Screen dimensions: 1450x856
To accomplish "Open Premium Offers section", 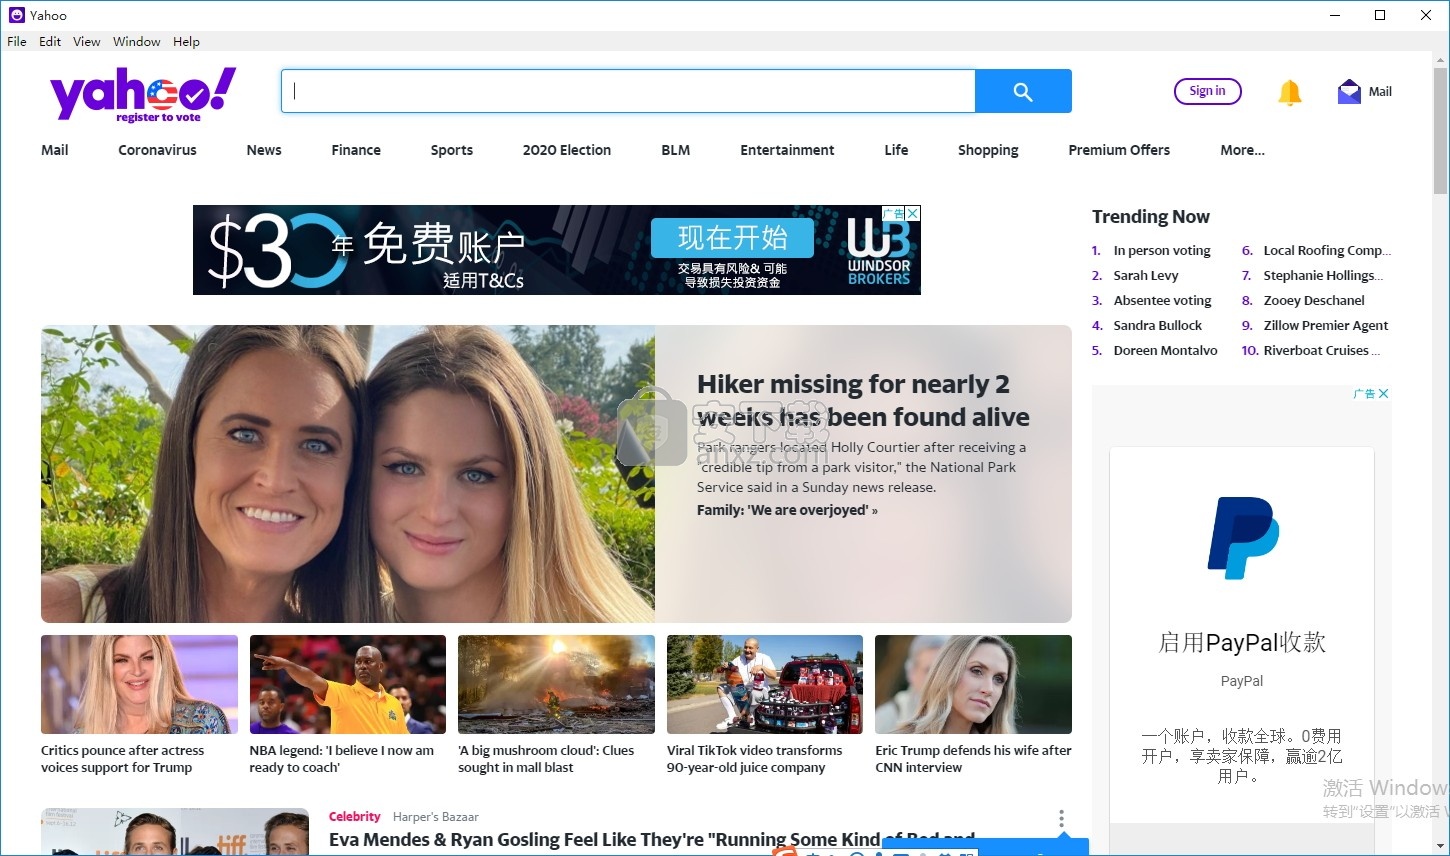I will click(x=1119, y=150).
